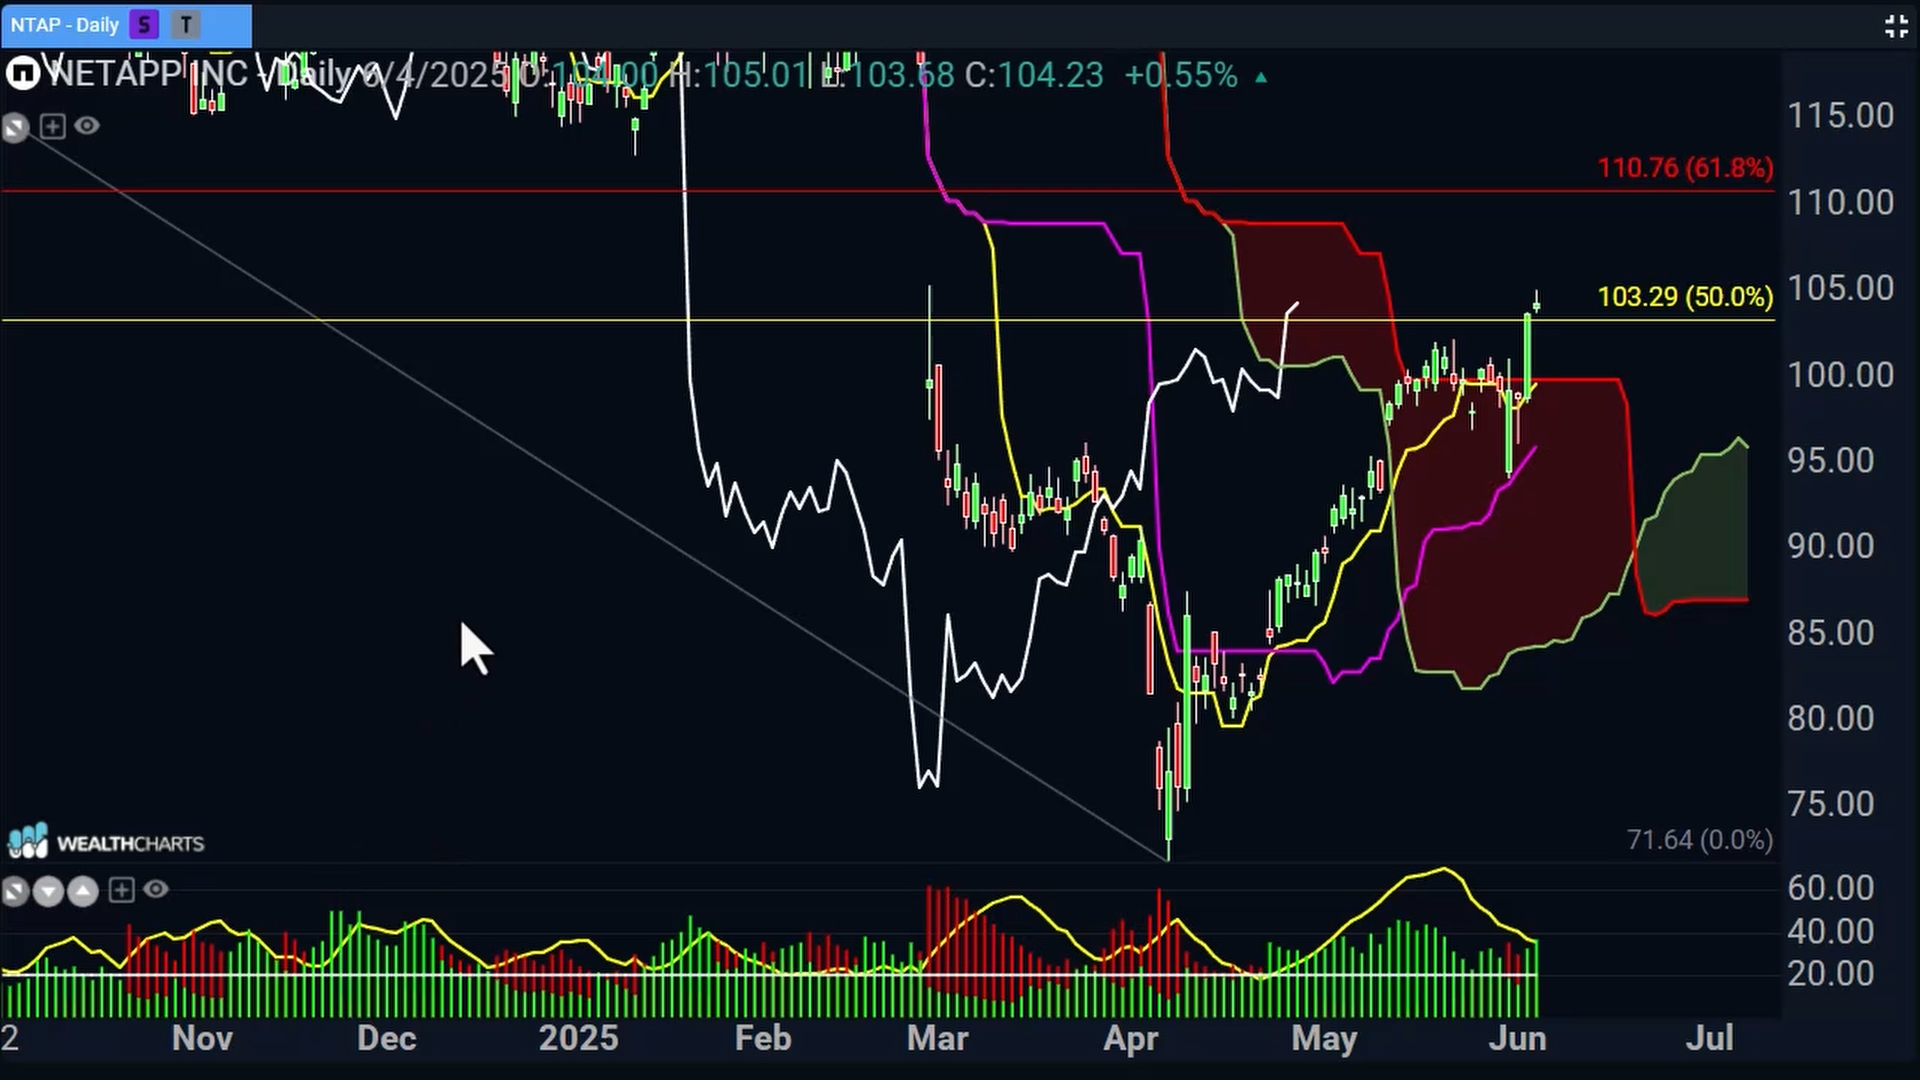Add indicator to lower pane with plus icon
The height and width of the screenshot is (1080, 1920).
point(122,890)
